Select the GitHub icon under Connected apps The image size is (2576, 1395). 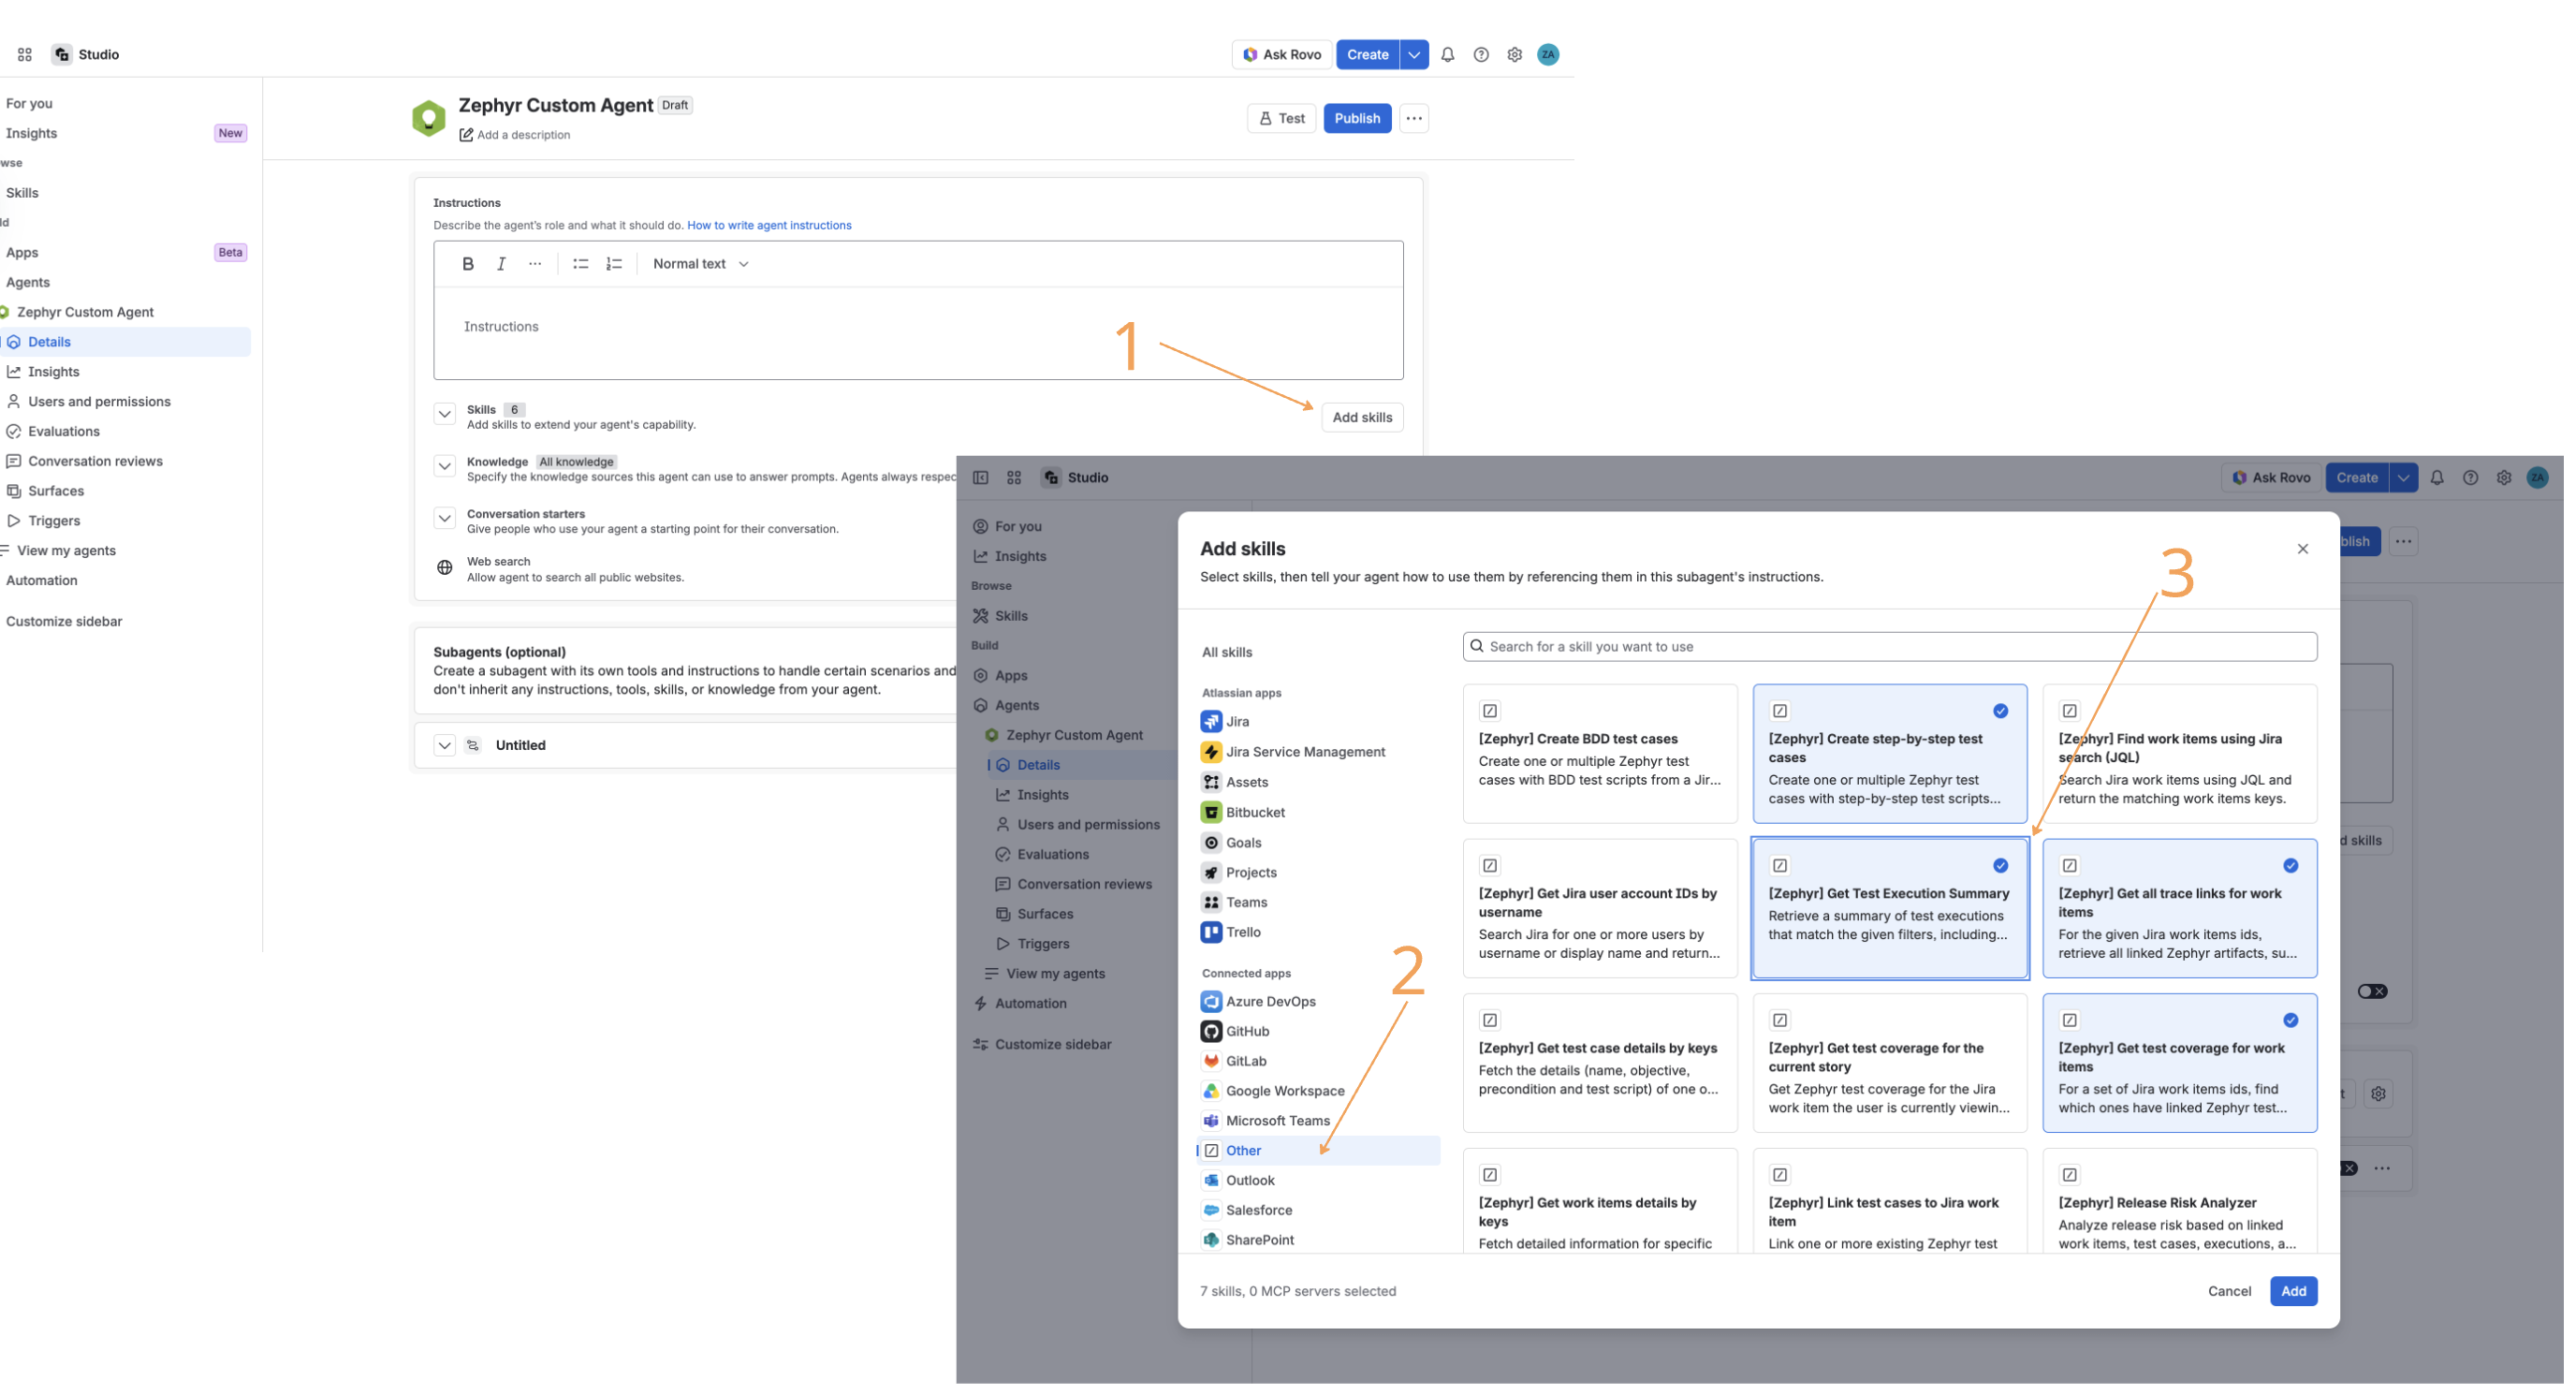coord(1211,1032)
